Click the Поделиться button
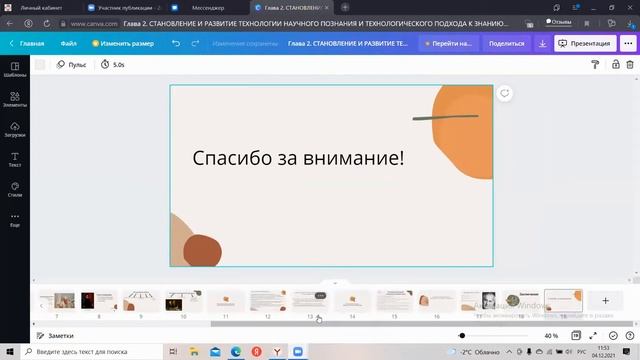The image size is (640, 360). pyautogui.click(x=507, y=43)
